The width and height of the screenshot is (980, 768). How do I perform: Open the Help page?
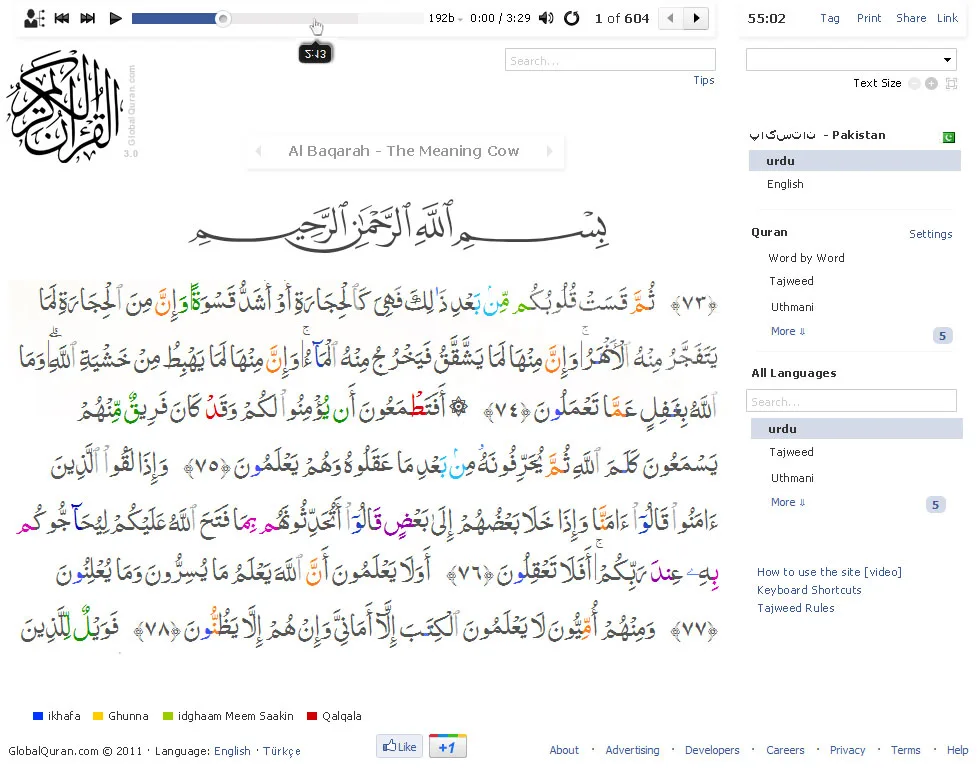pos(957,750)
